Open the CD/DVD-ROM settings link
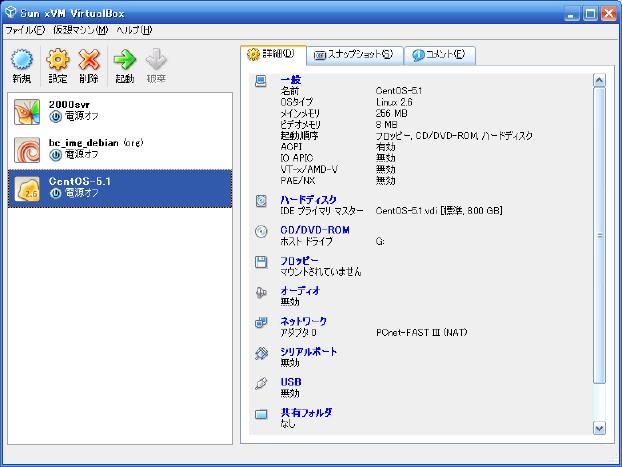The image size is (622, 467). [315, 230]
